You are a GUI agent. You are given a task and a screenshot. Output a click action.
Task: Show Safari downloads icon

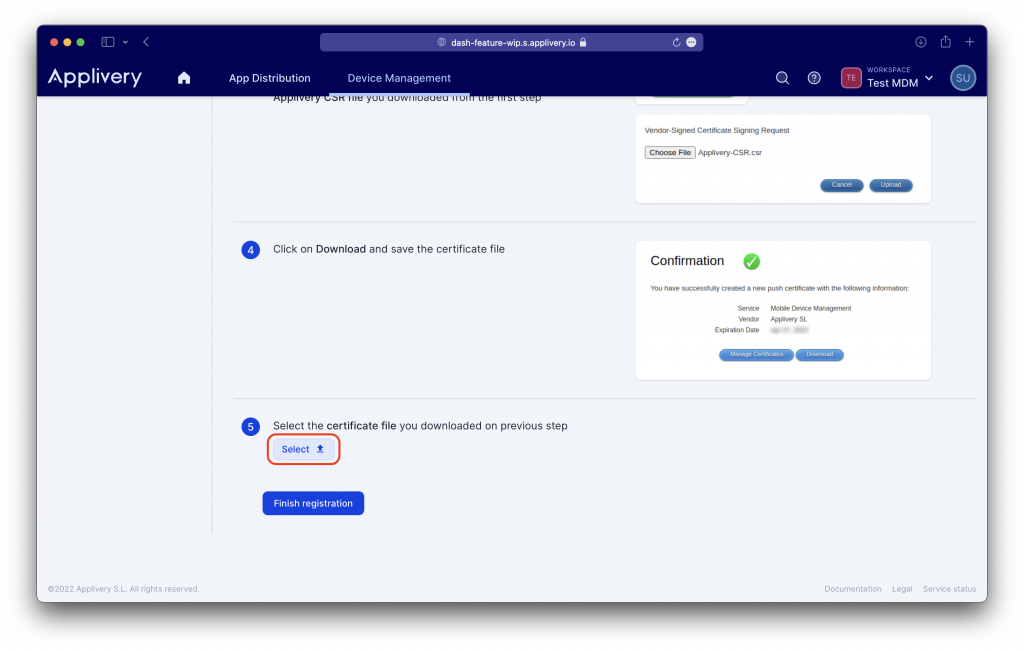(921, 42)
